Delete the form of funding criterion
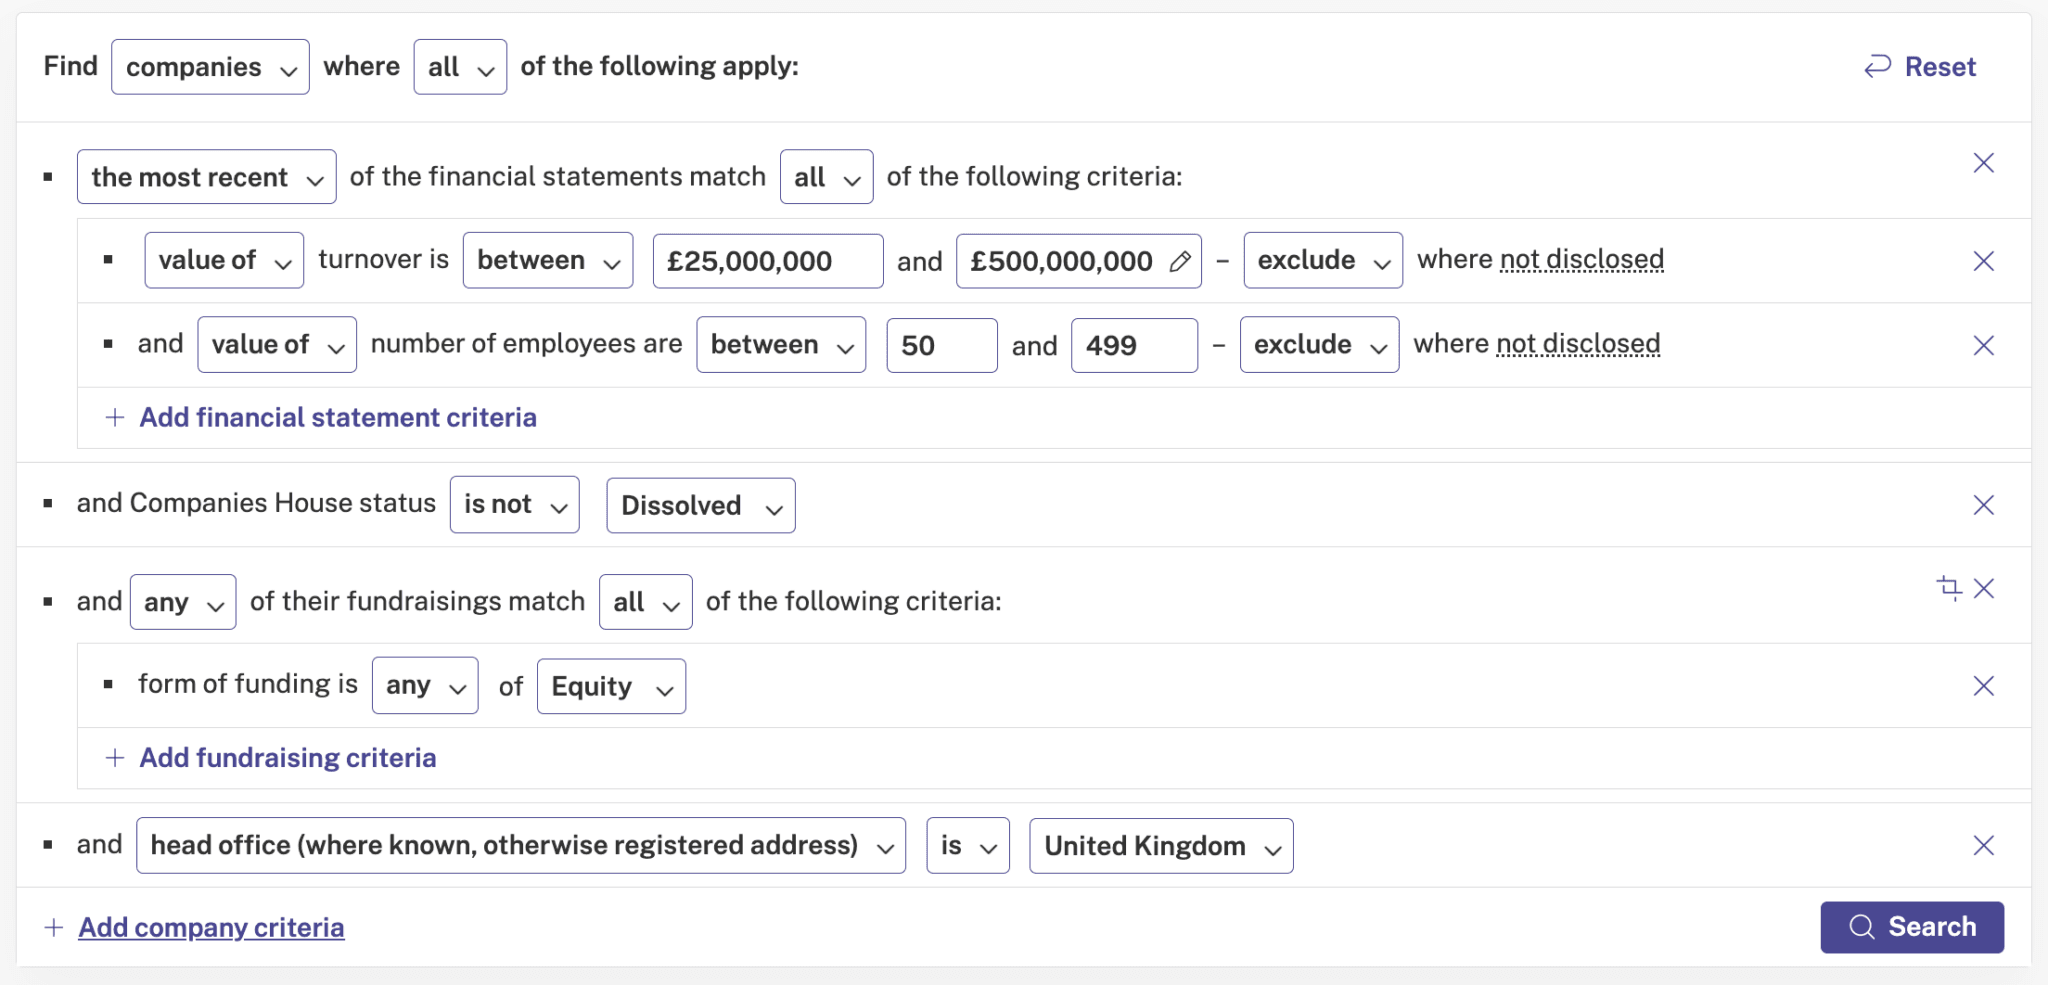This screenshot has height=985, width=2048. pos(1984,685)
